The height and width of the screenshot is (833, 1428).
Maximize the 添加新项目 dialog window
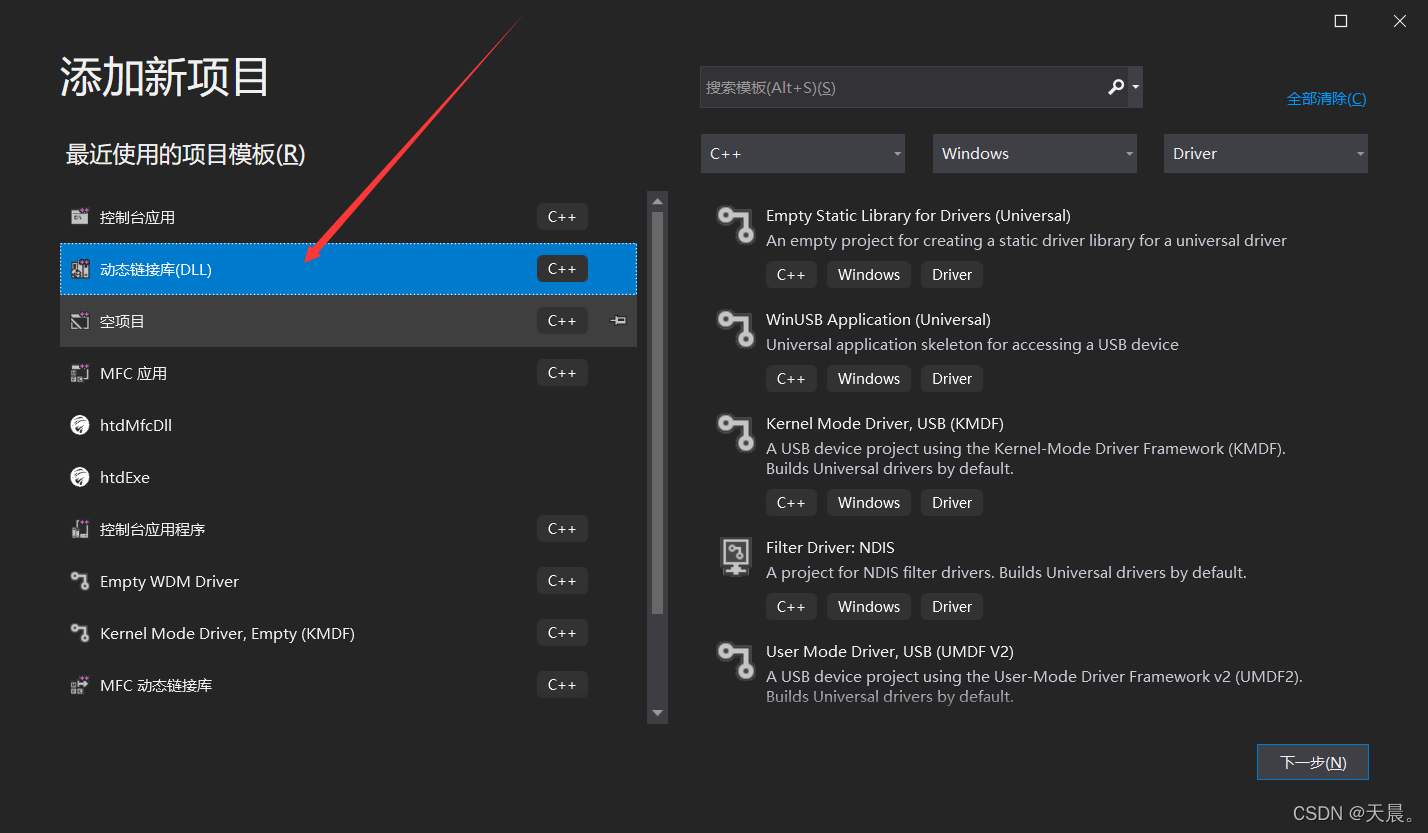(x=1341, y=21)
